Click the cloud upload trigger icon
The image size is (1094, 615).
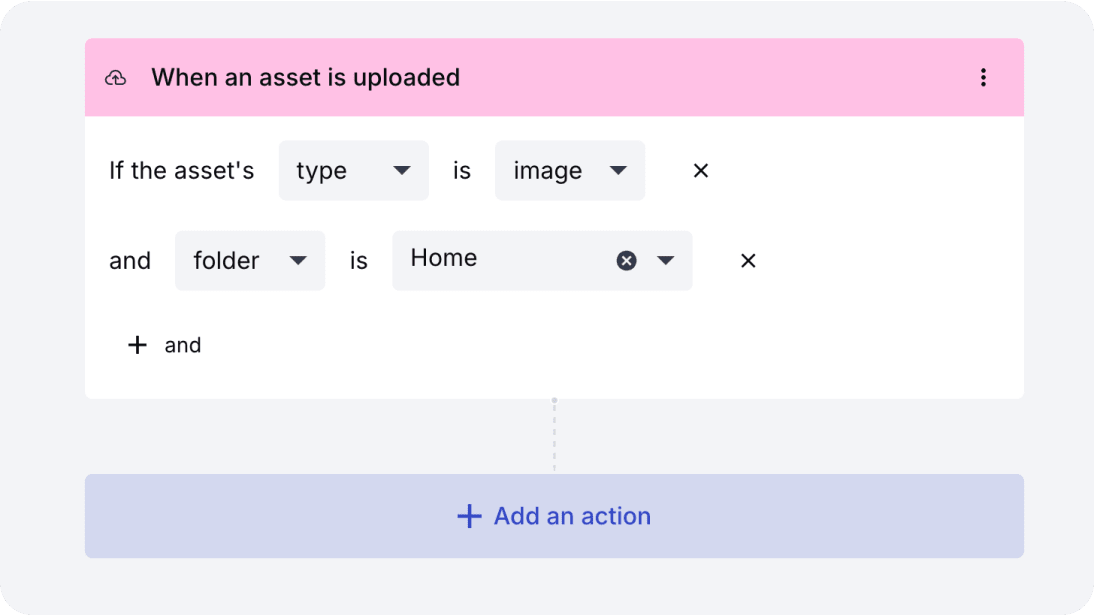click(116, 78)
